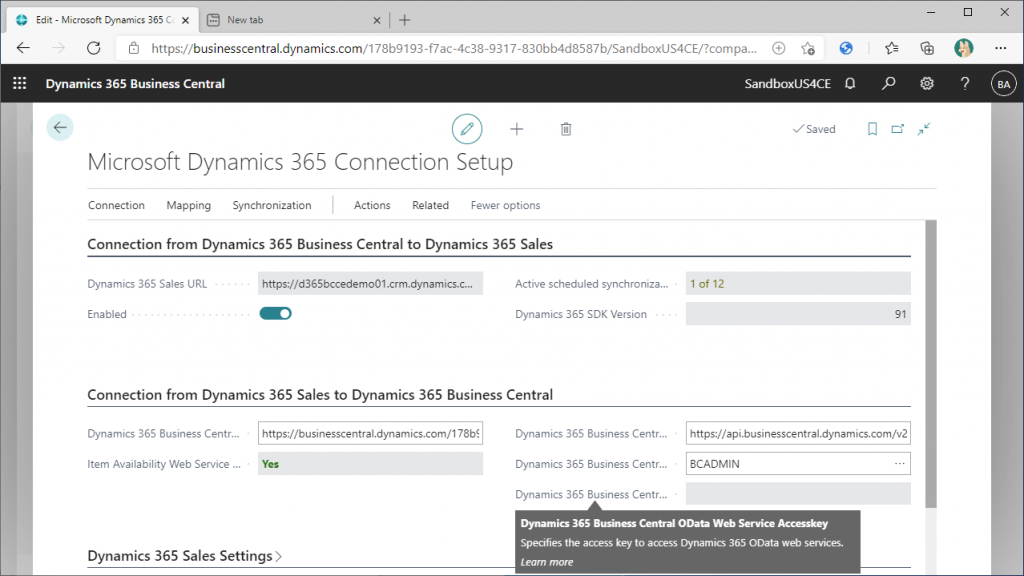The height and width of the screenshot is (576, 1024).
Task: Click the site lock icon
Action: tap(134, 48)
